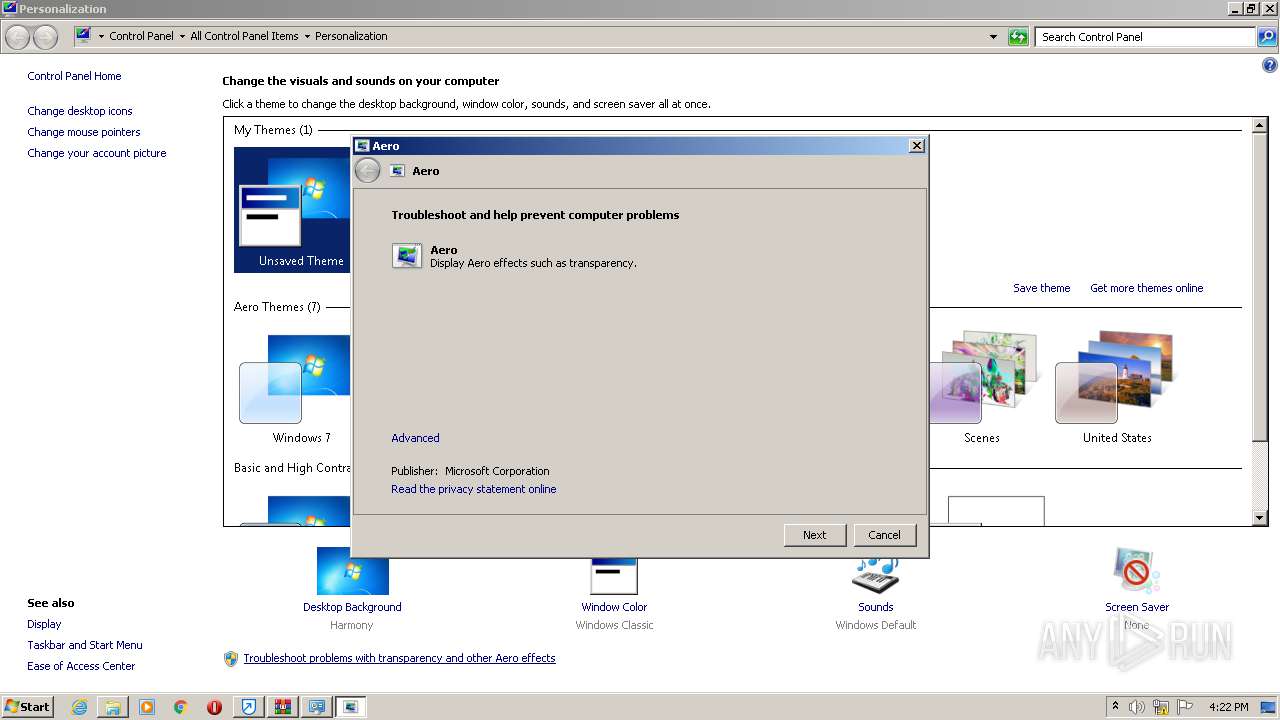Click the Personalization breadcrumb
The image size is (1280, 720).
[x=351, y=36]
